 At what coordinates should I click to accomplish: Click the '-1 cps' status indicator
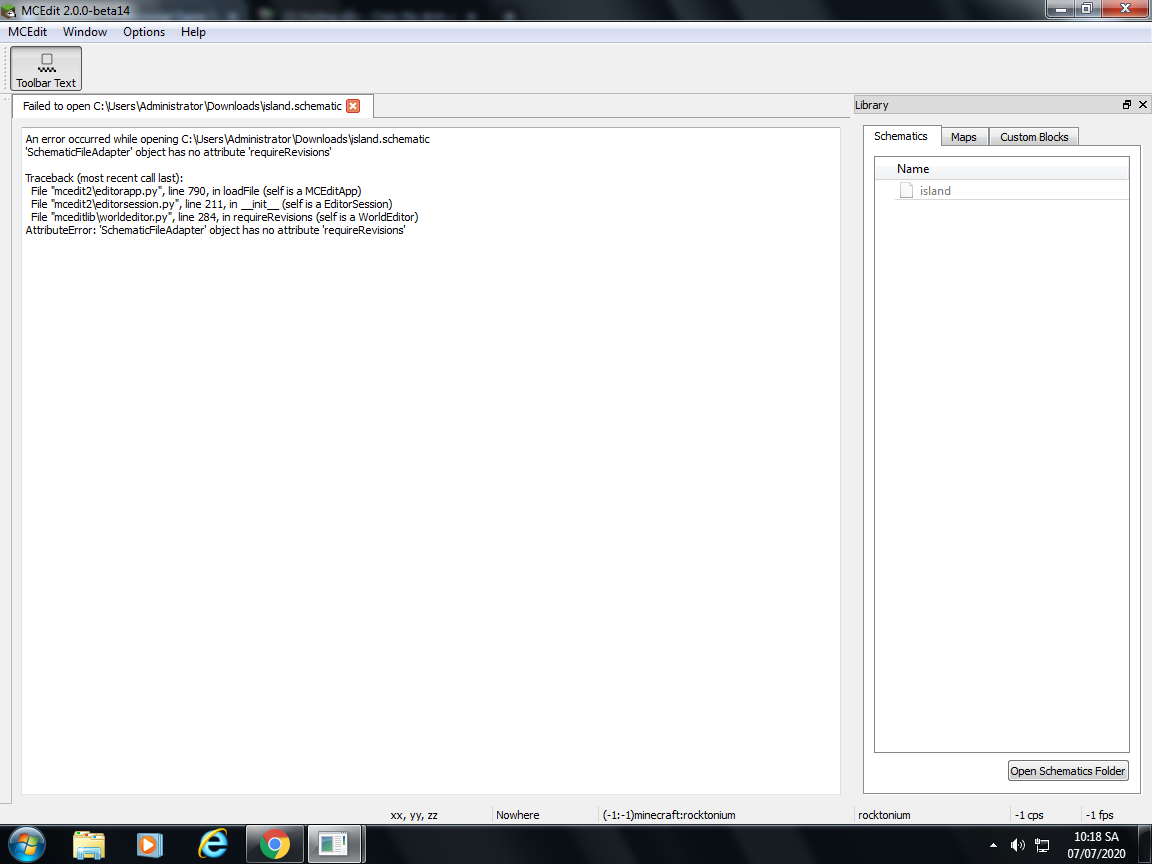1029,815
